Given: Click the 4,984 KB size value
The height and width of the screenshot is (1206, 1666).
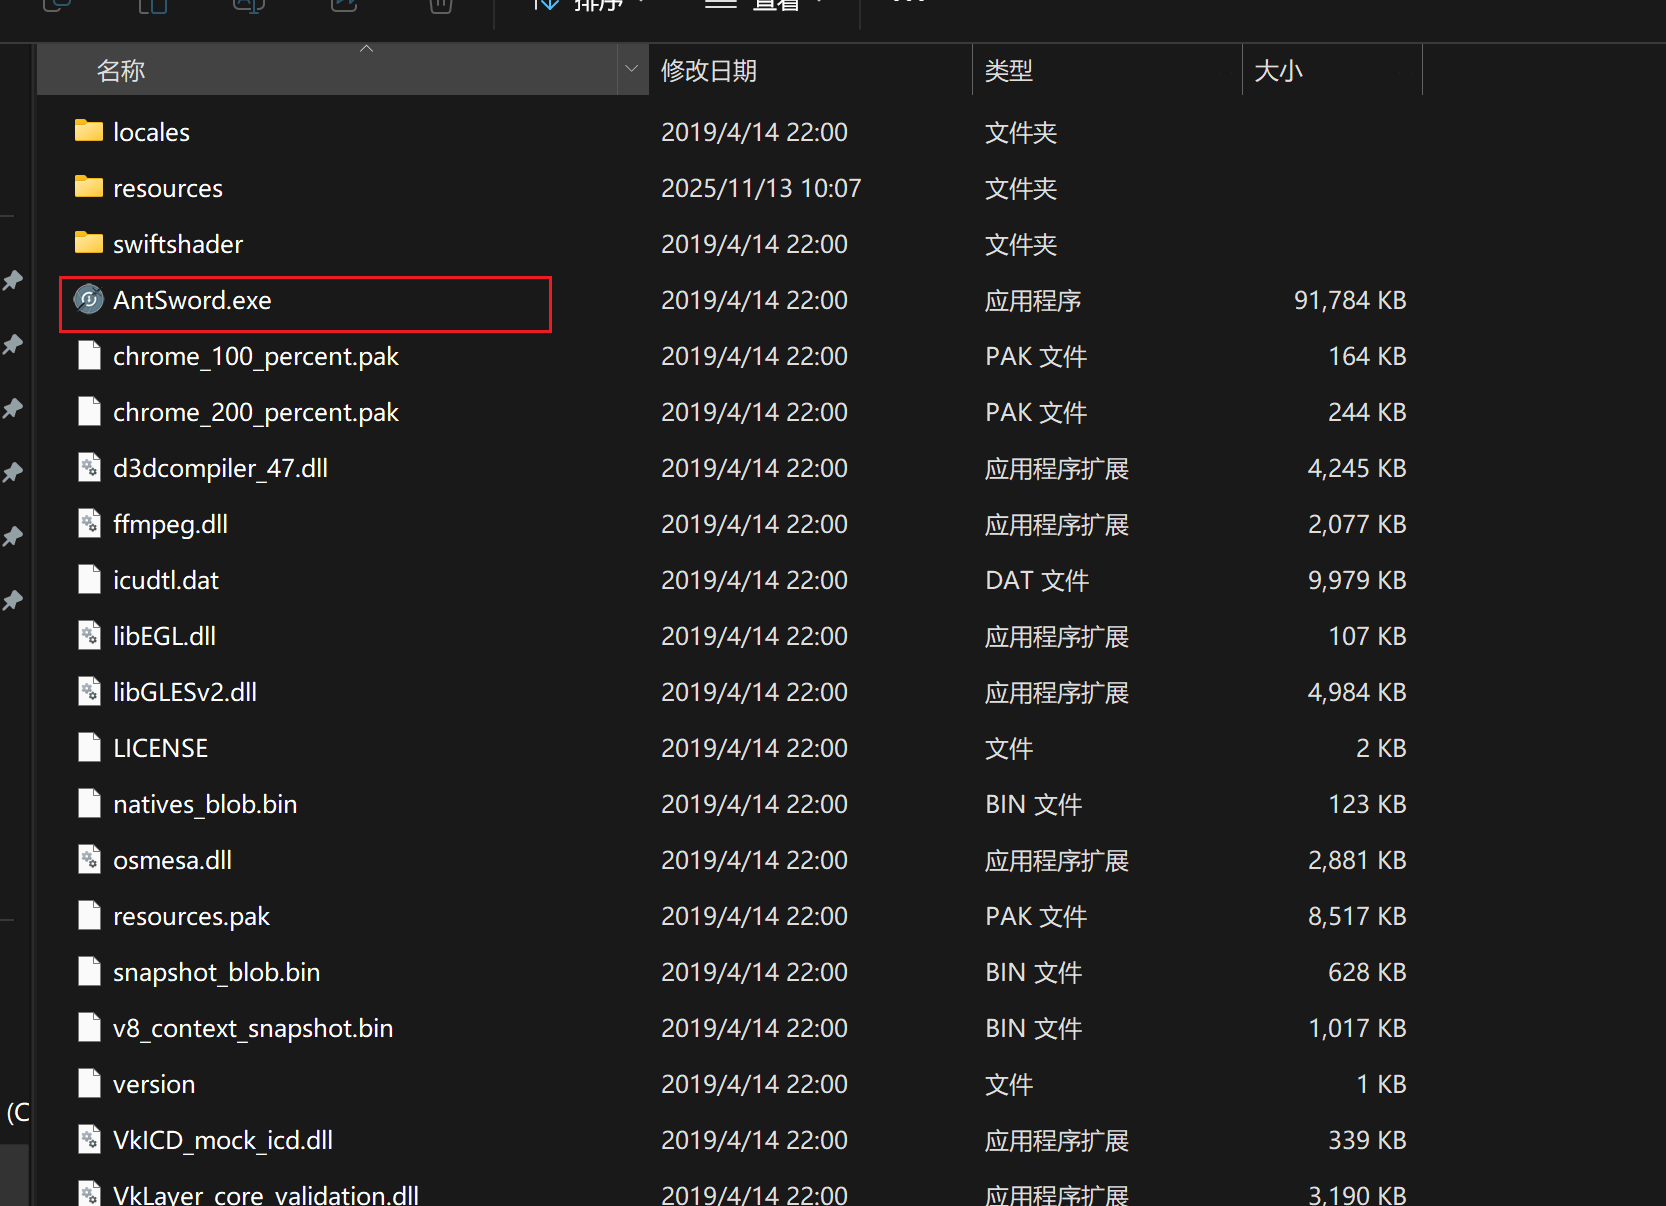Looking at the screenshot, I should tap(1357, 692).
